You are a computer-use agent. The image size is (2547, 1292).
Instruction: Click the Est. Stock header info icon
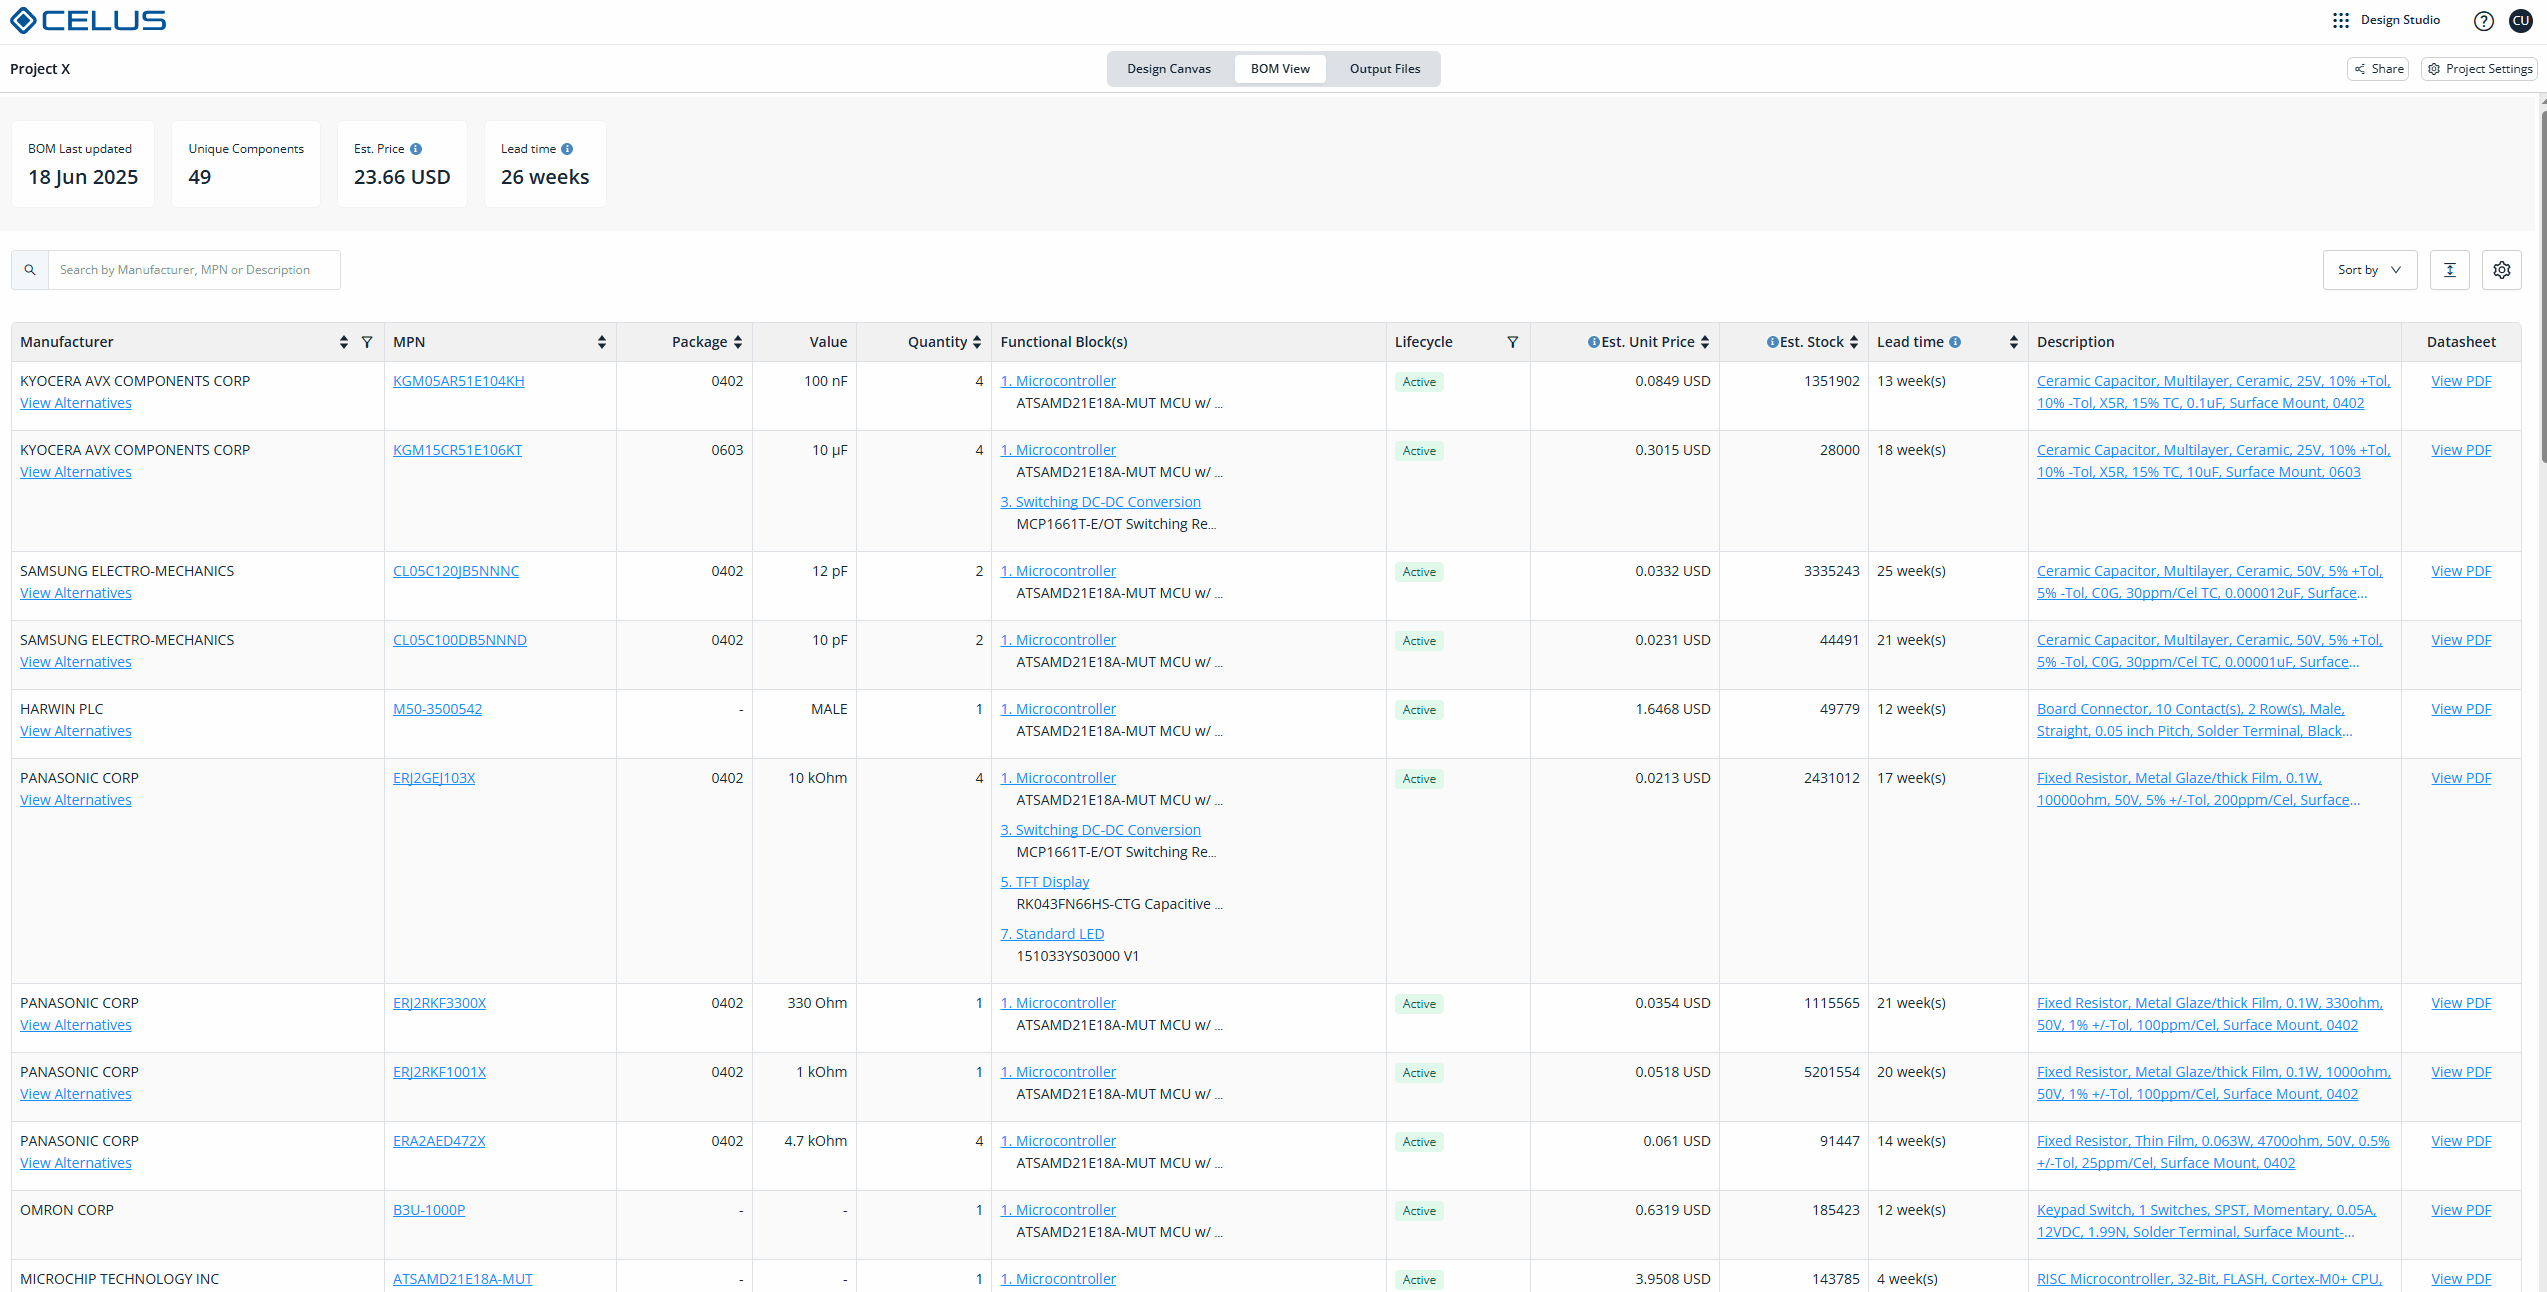[1773, 342]
